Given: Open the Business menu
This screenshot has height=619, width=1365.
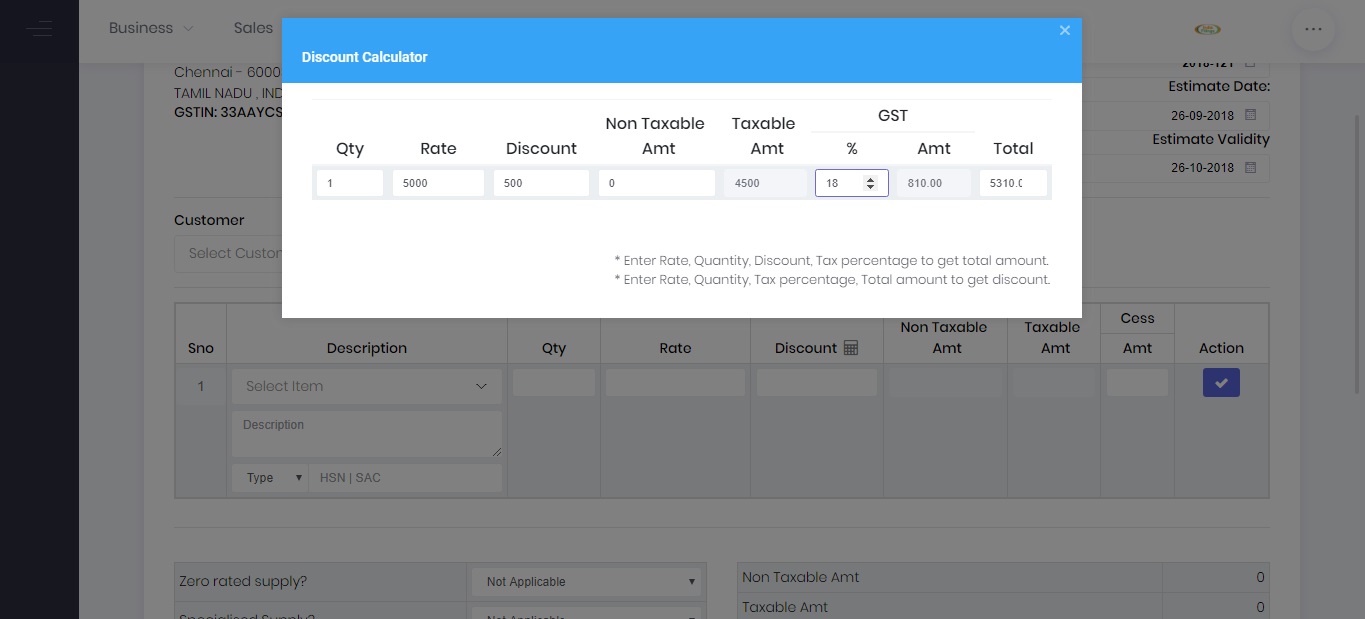Looking at the screenshot, I should coord(149,28).
